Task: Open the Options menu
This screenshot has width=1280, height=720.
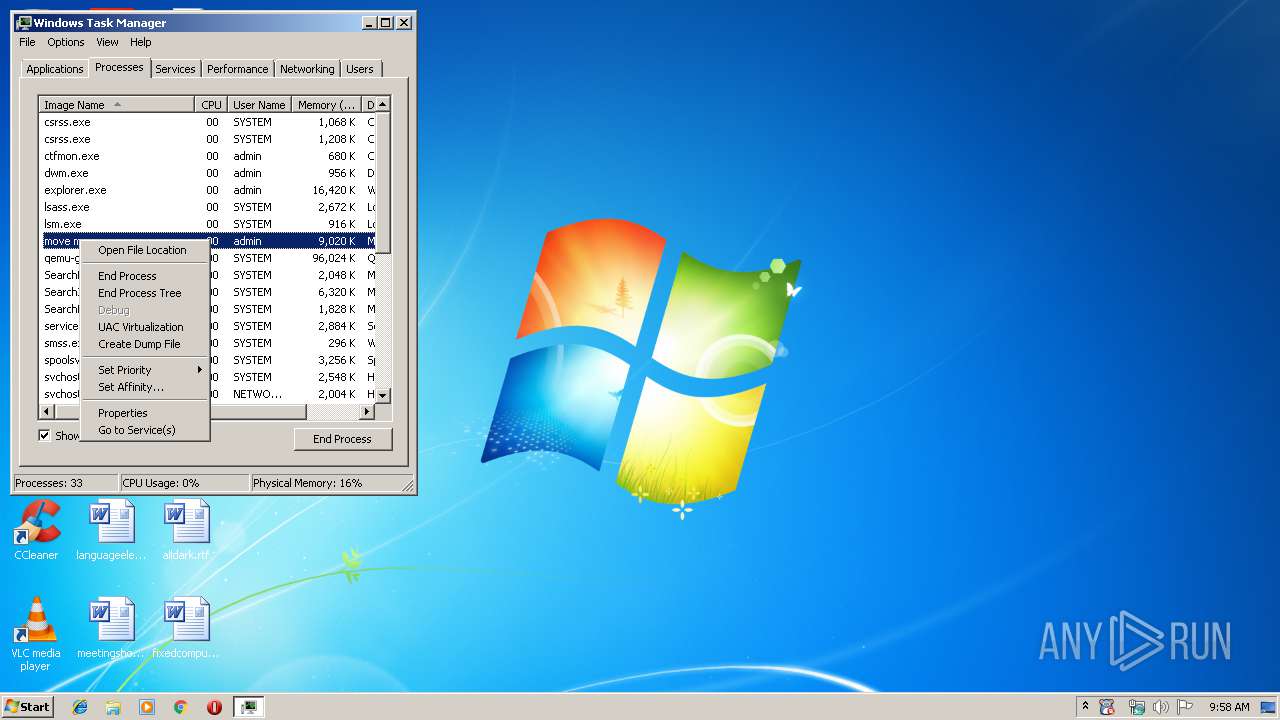Action: click(x=66, y=42)
